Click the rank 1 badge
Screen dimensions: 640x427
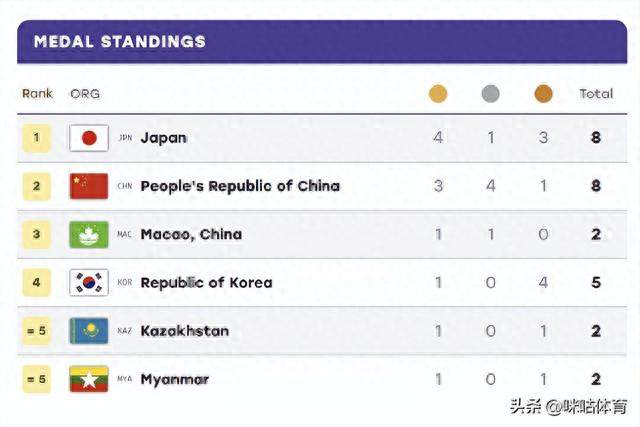click(37, 138)
